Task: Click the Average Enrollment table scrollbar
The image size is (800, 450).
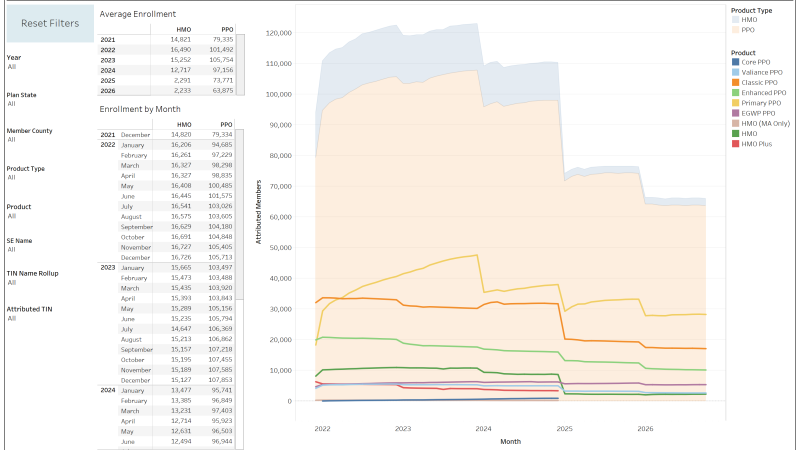Action: 240,65
